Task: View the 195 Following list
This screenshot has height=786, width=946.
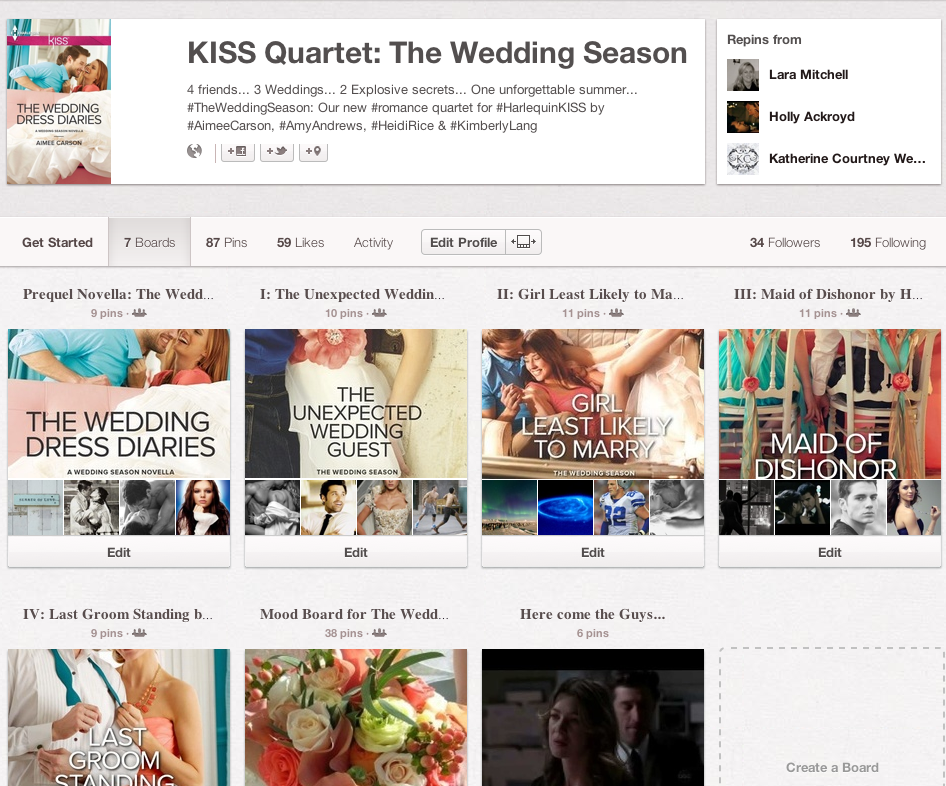Action: (888, 242)
